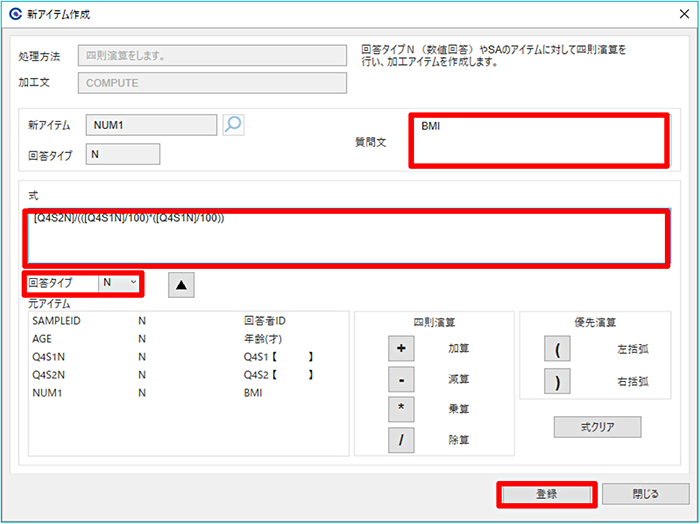Screen dimensions: 700x524
Task: Insert the multiply (乗算) asterisk operator
Action: (x=400, y=410)
